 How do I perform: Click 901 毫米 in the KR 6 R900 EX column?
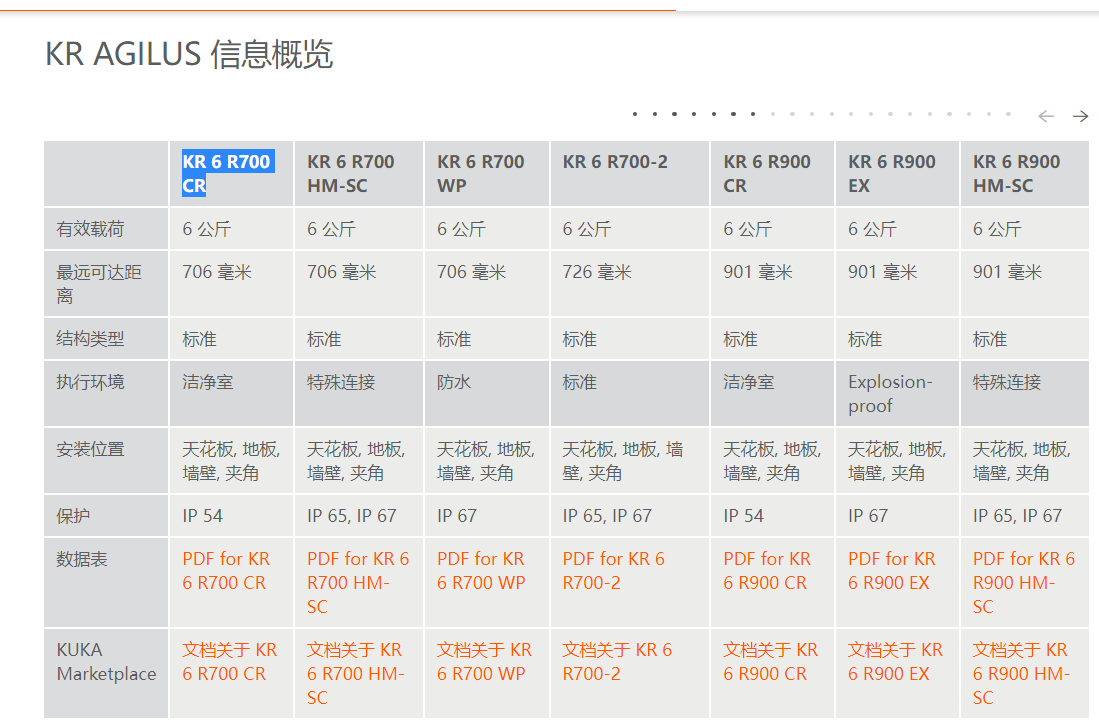(x=882, y=272)
